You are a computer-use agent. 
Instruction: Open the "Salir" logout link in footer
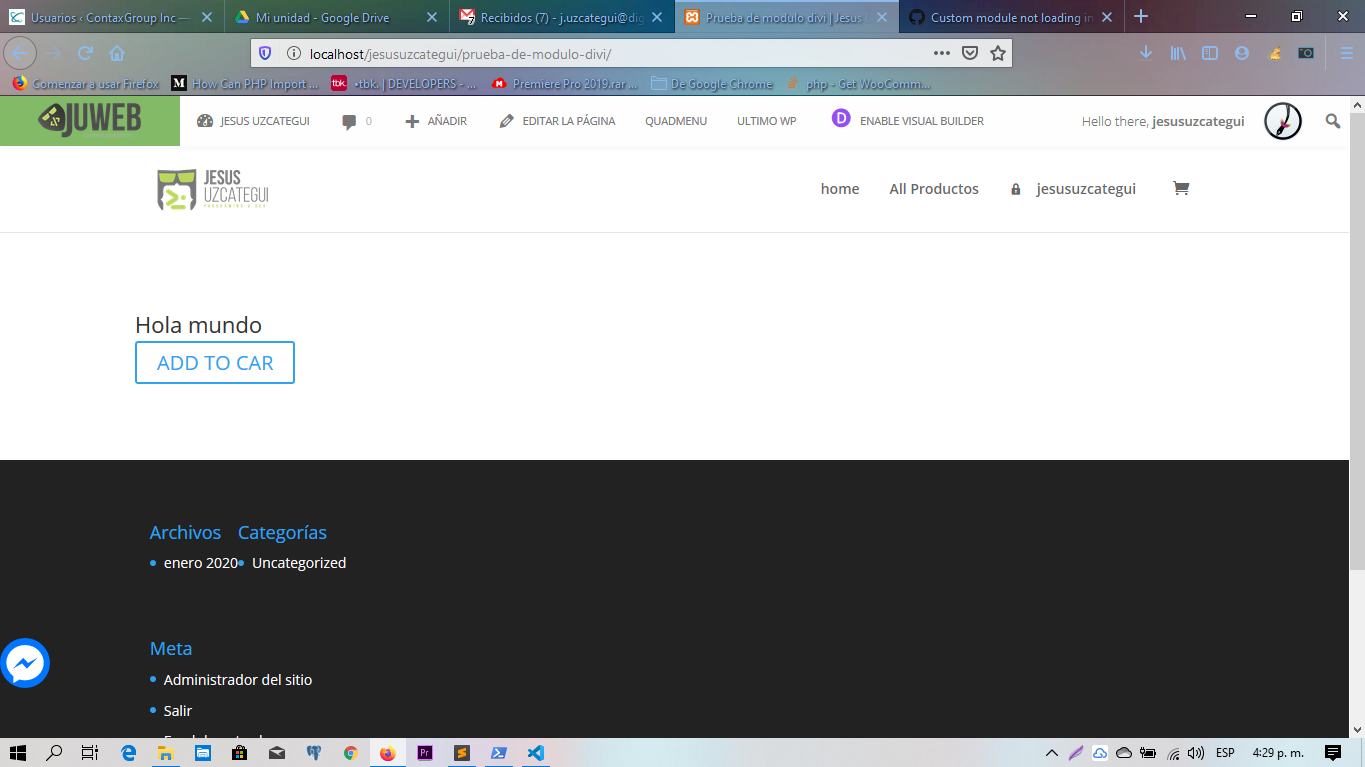point(177,710)
